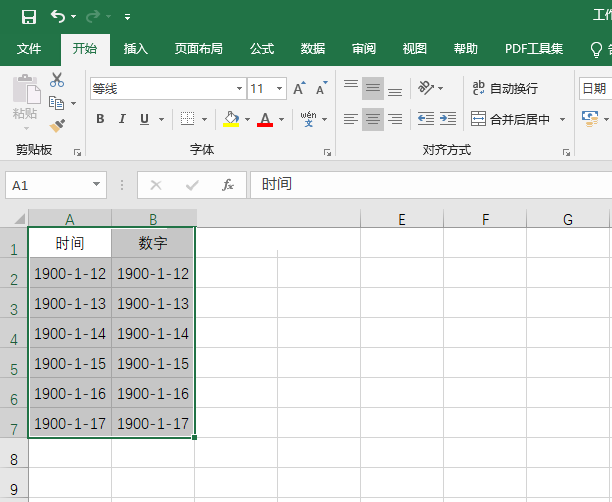Click the formula bar containing 时间
The image size is (612, 502).
click(x=431, y=185)
